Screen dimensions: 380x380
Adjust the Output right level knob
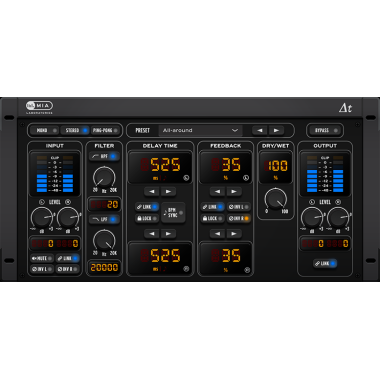pyautogui.click(x=338, y=218)
